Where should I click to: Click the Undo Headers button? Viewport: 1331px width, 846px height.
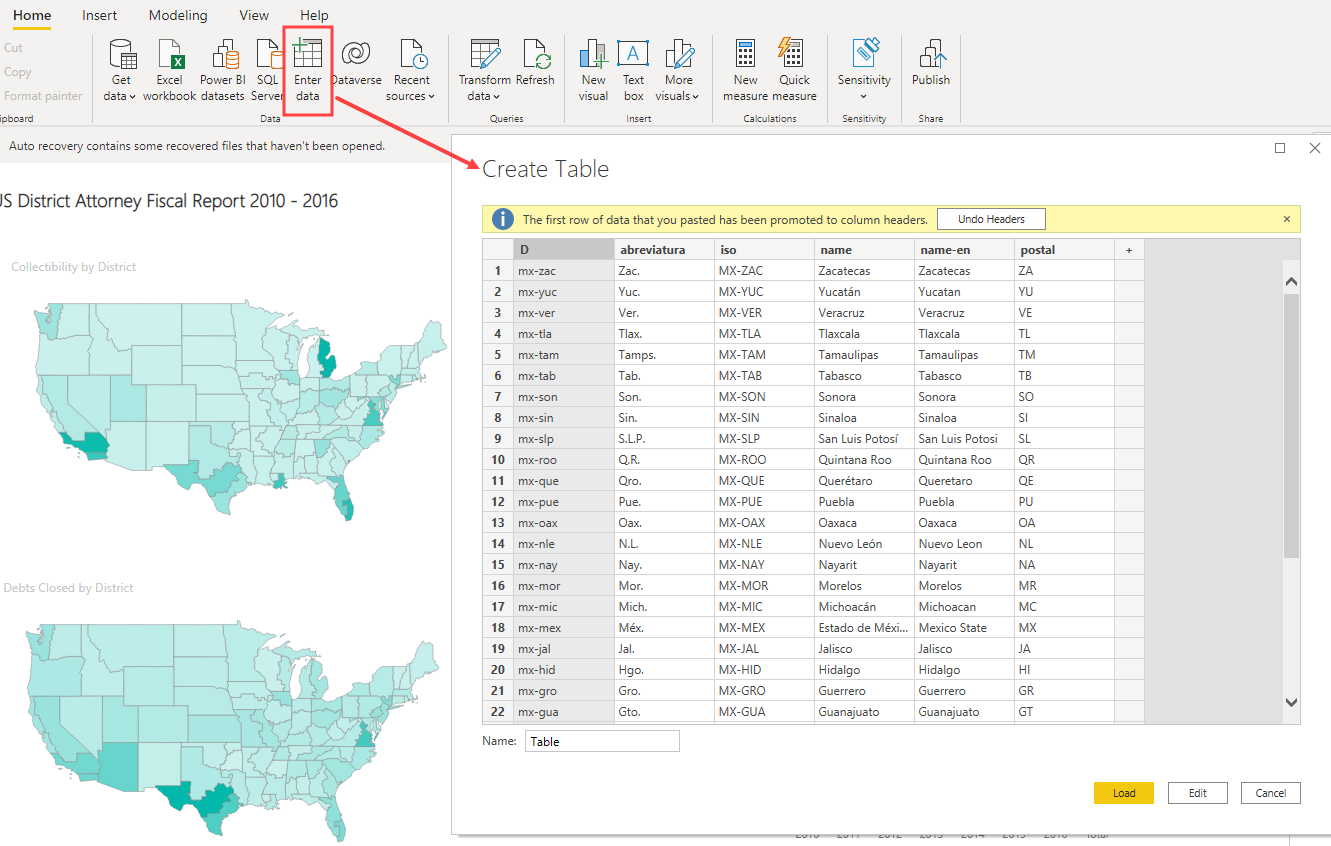pos(991,219)
